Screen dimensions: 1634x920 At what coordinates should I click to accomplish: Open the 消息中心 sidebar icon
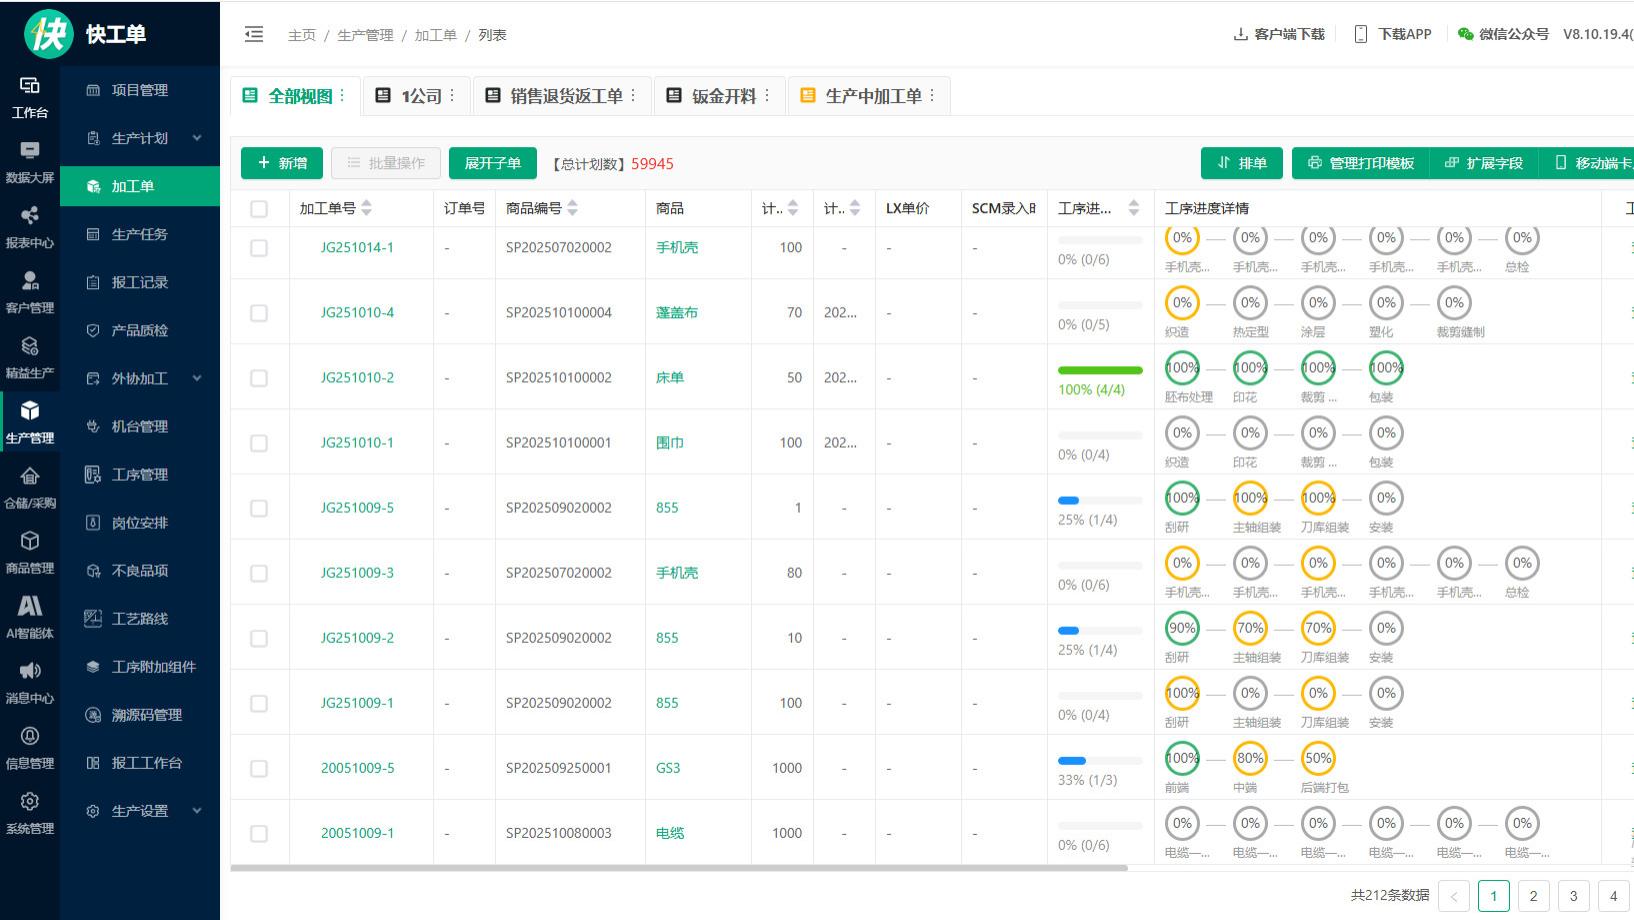tap(30, 683)
